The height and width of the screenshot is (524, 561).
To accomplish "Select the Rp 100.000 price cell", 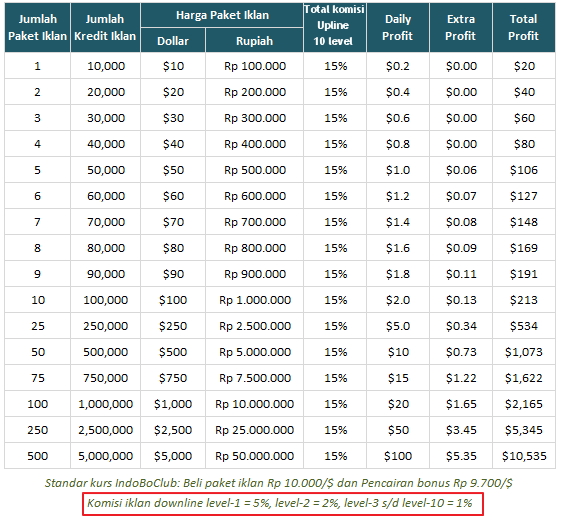I will pos(254,66).
